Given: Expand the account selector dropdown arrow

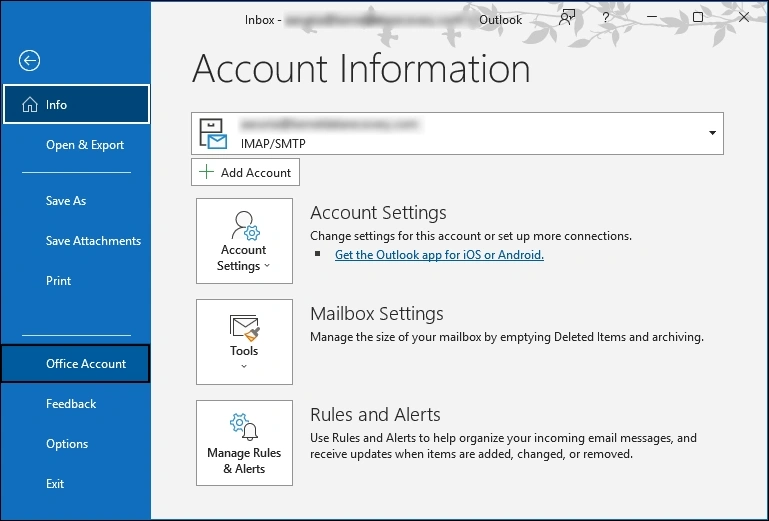Looking at the screenshot, I should [x=712, y=133].
